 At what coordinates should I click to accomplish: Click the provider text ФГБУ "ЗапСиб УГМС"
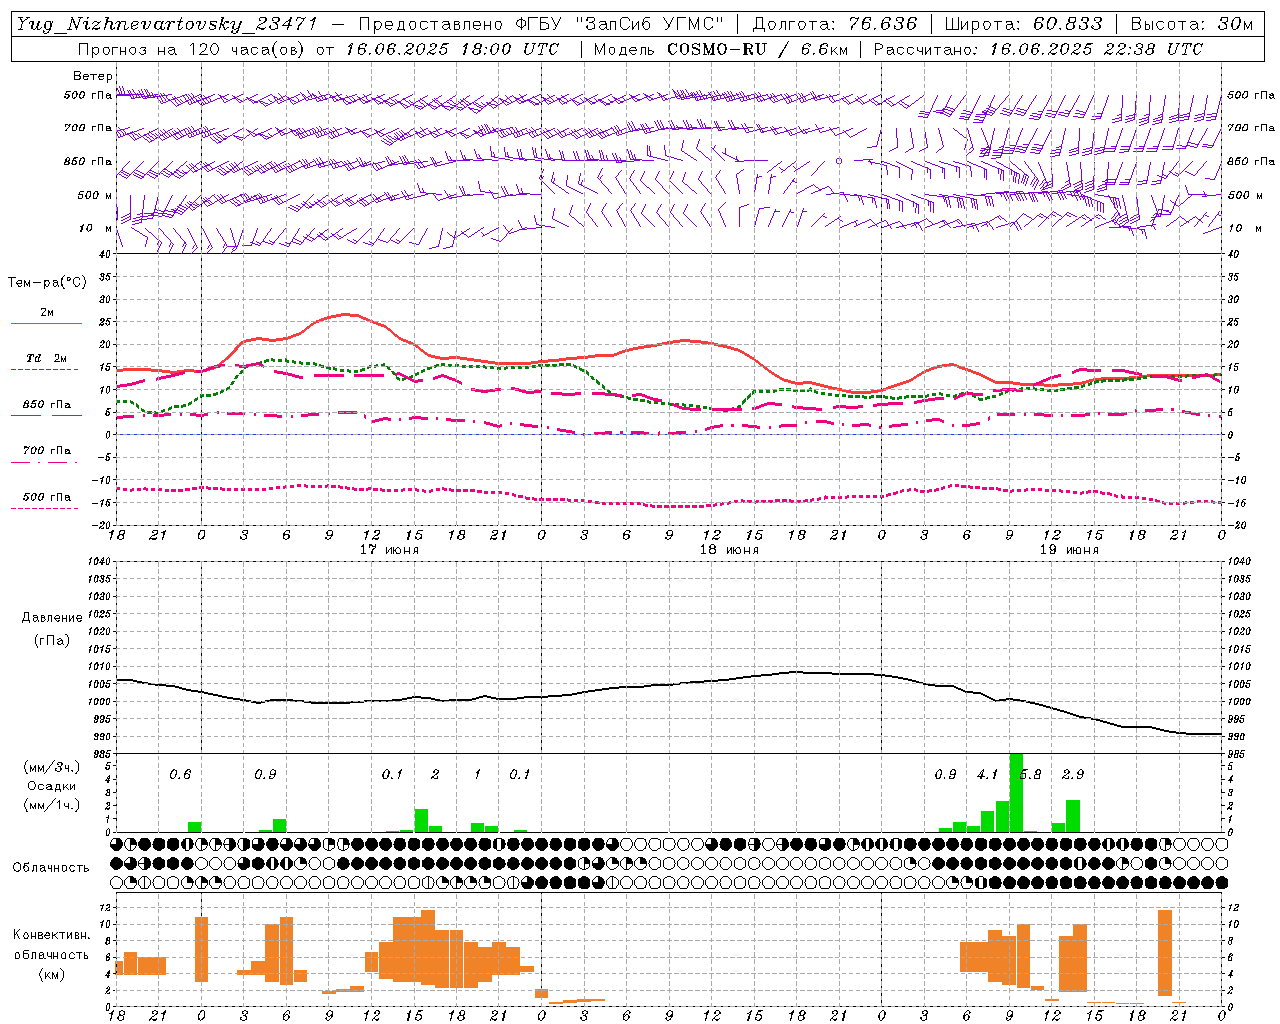pyautogui.click(x=617, y=24)
